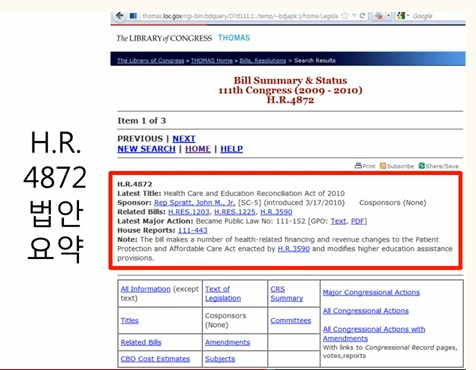Open the All Information link

(146, 289)
